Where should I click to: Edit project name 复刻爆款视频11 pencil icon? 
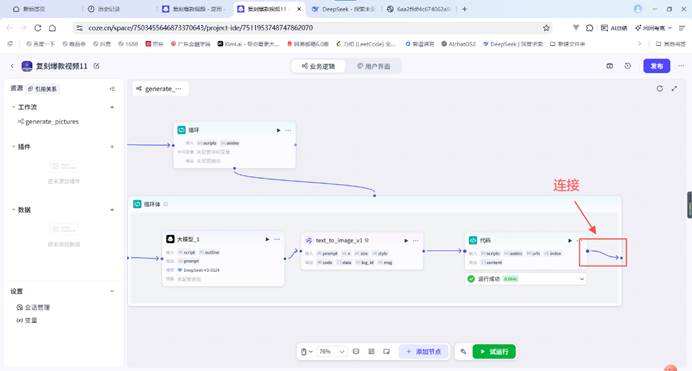point(96,66)
